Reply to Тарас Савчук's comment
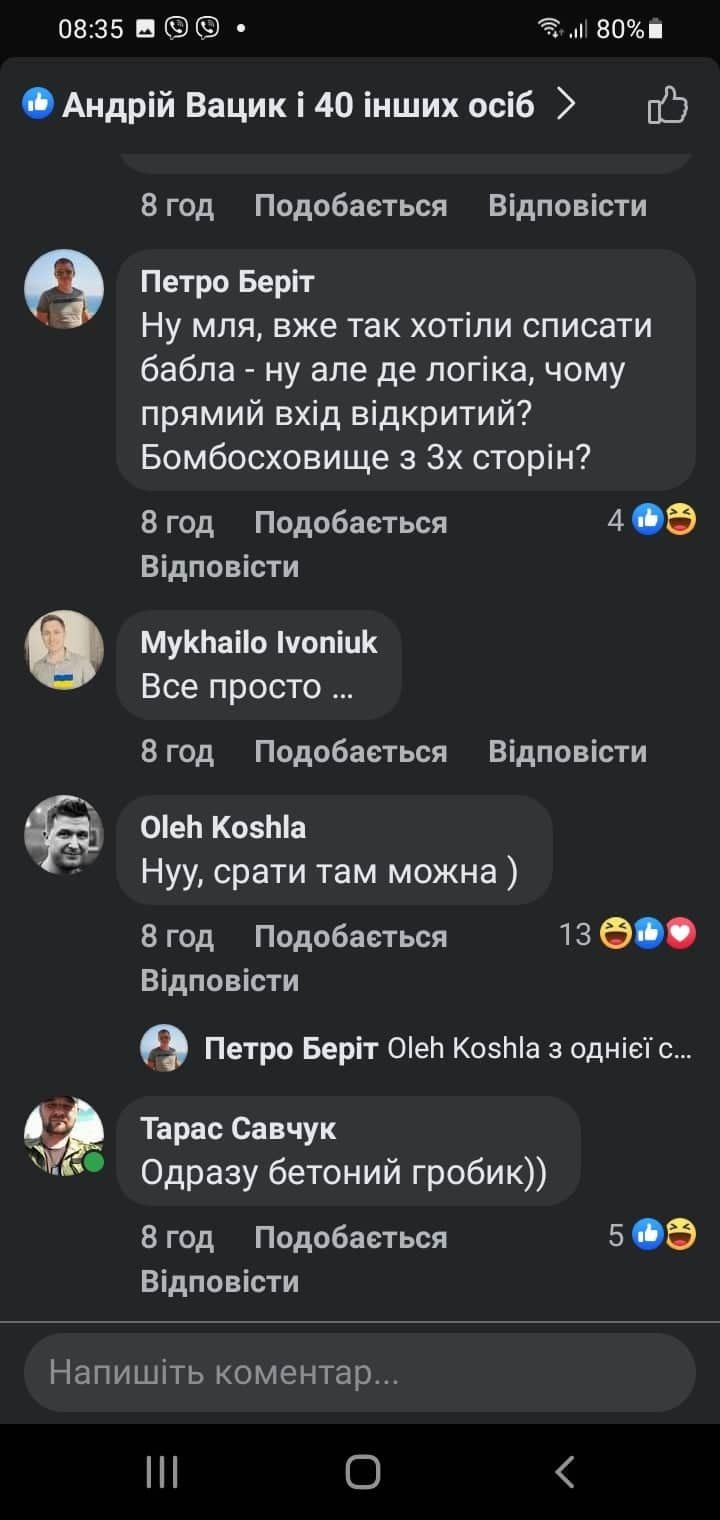 219,1281
